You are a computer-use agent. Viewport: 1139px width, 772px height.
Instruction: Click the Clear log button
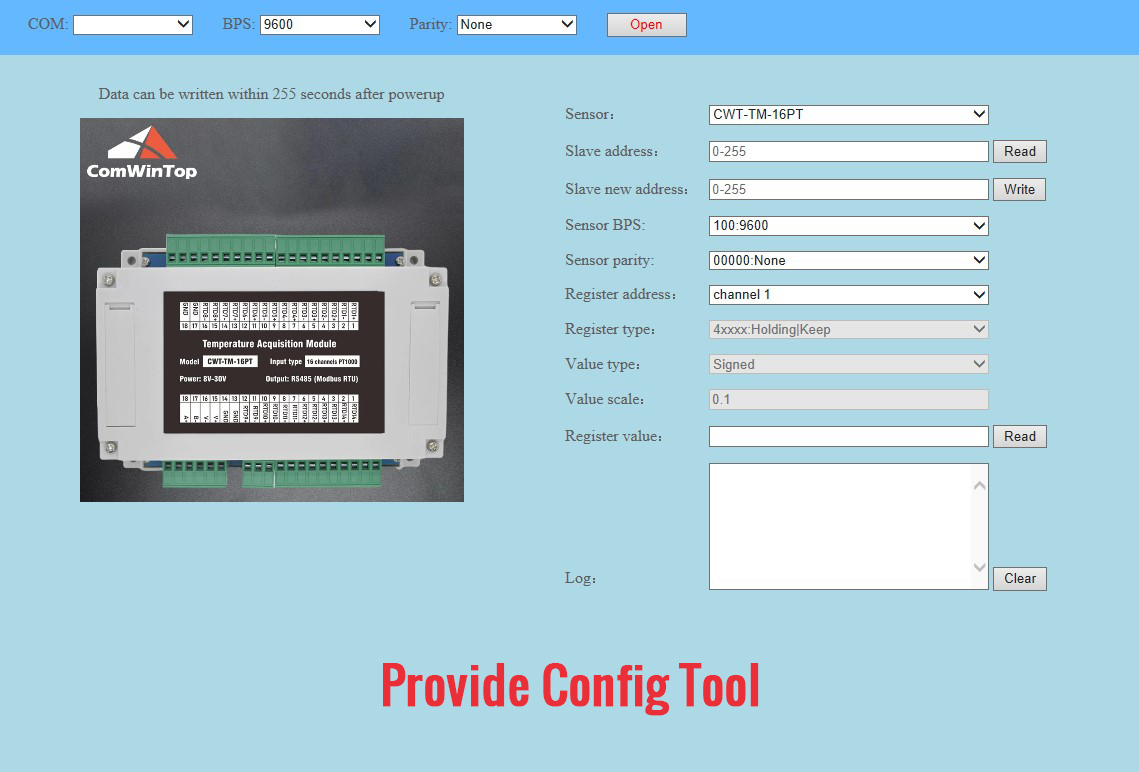click(x=1020, y=579)
